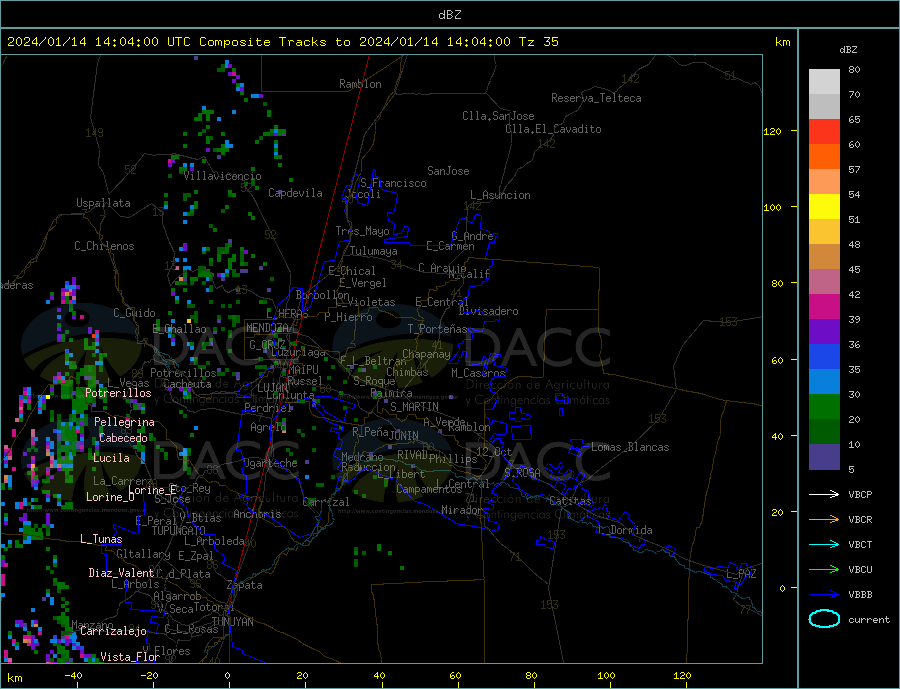Viewport: 900px width, 689px height.
Task: Click the 'Villavicencio' map label
Action: point(222,176)
